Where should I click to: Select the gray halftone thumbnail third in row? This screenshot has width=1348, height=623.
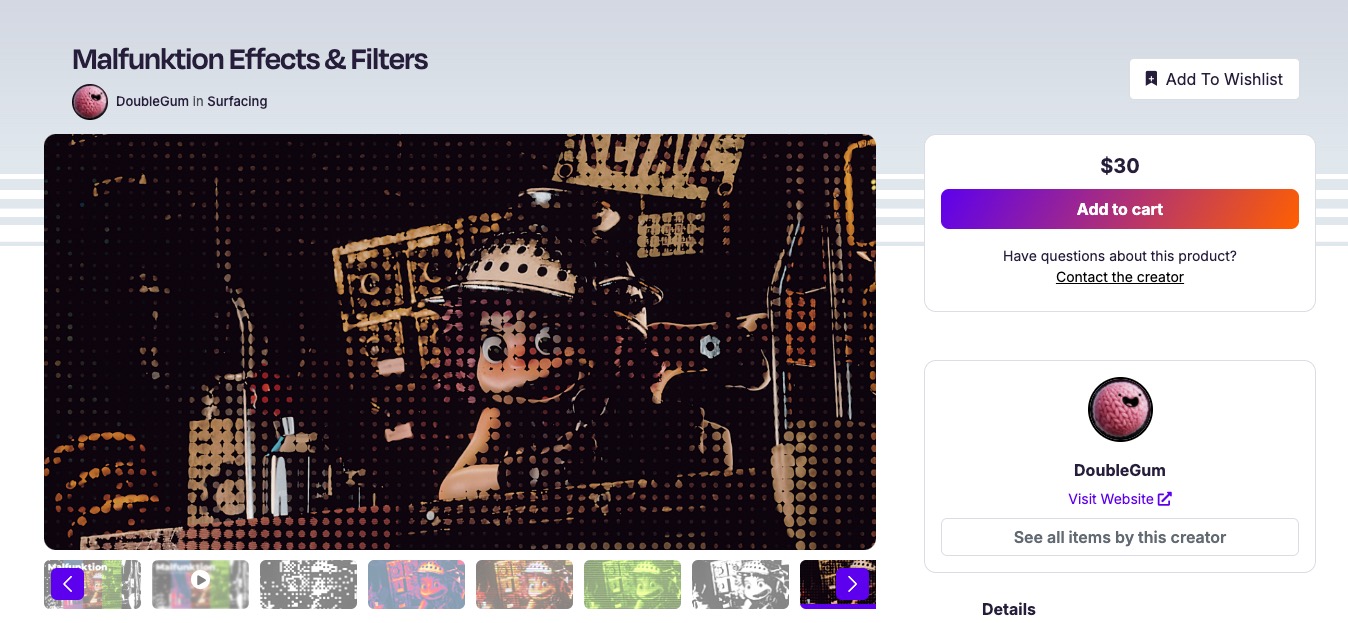pos(308,584)
